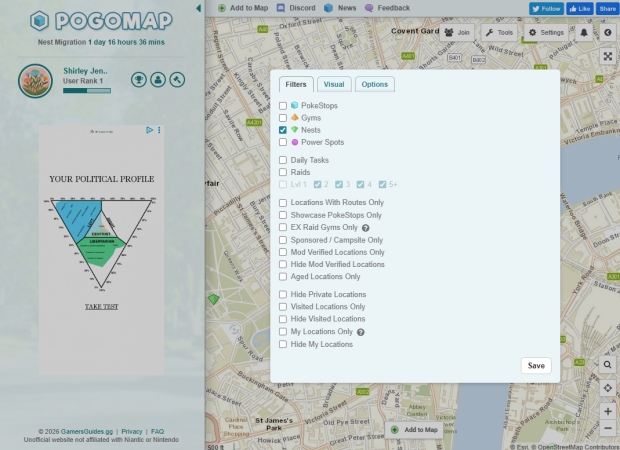Check Hide Visited Locations
620x450 pixels.
point(283,319)
